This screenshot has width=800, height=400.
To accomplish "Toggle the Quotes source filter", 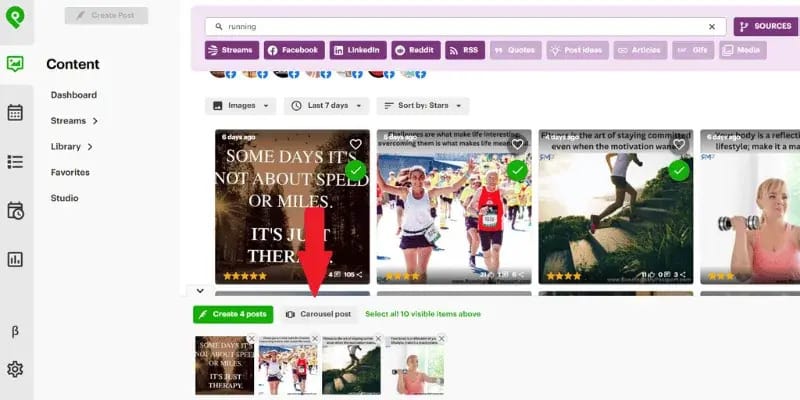I will (x=515, y=50).
